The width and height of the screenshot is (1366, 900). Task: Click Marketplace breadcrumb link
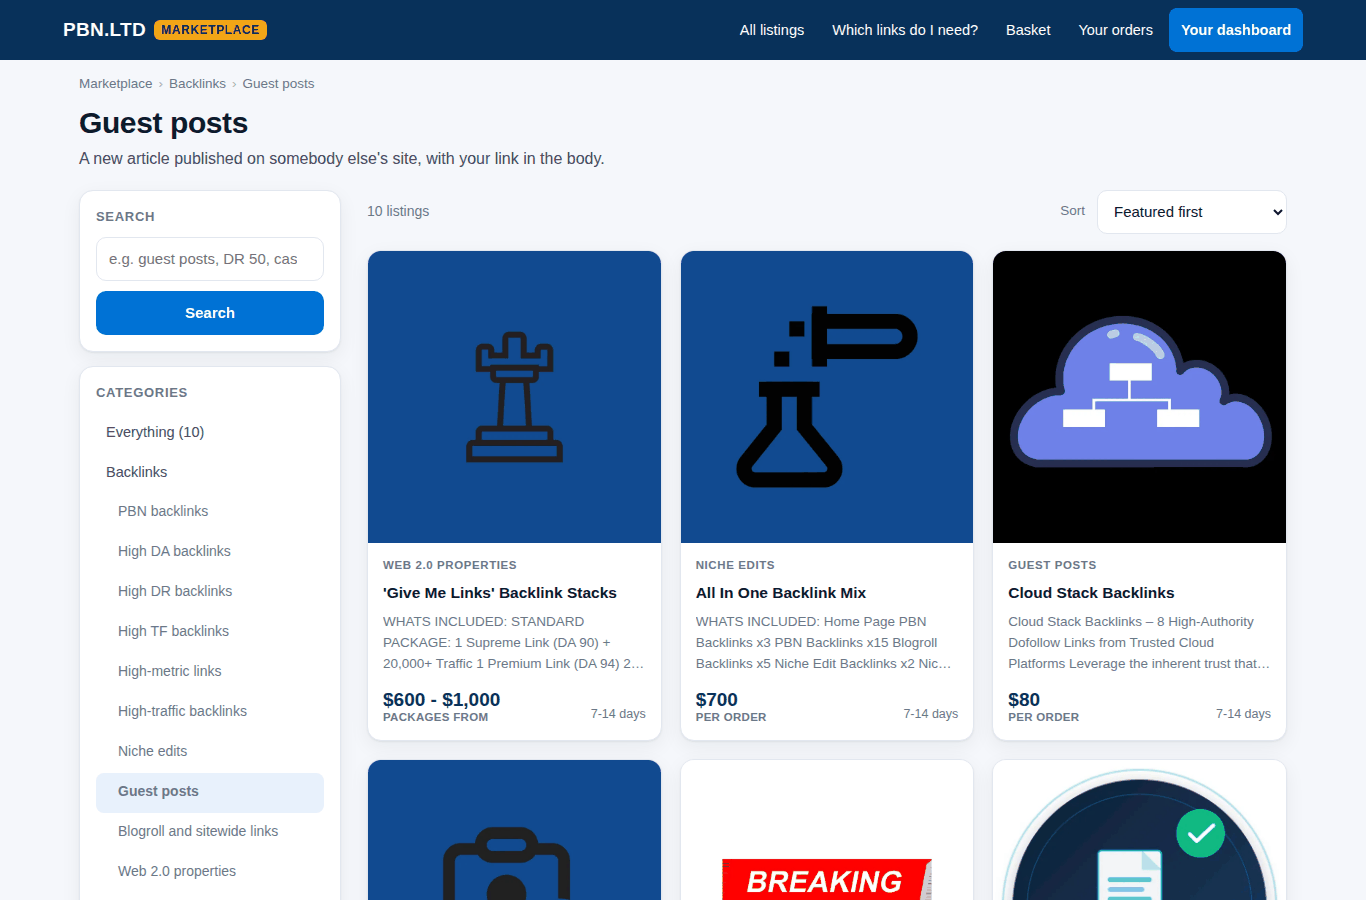click(116, 84)
